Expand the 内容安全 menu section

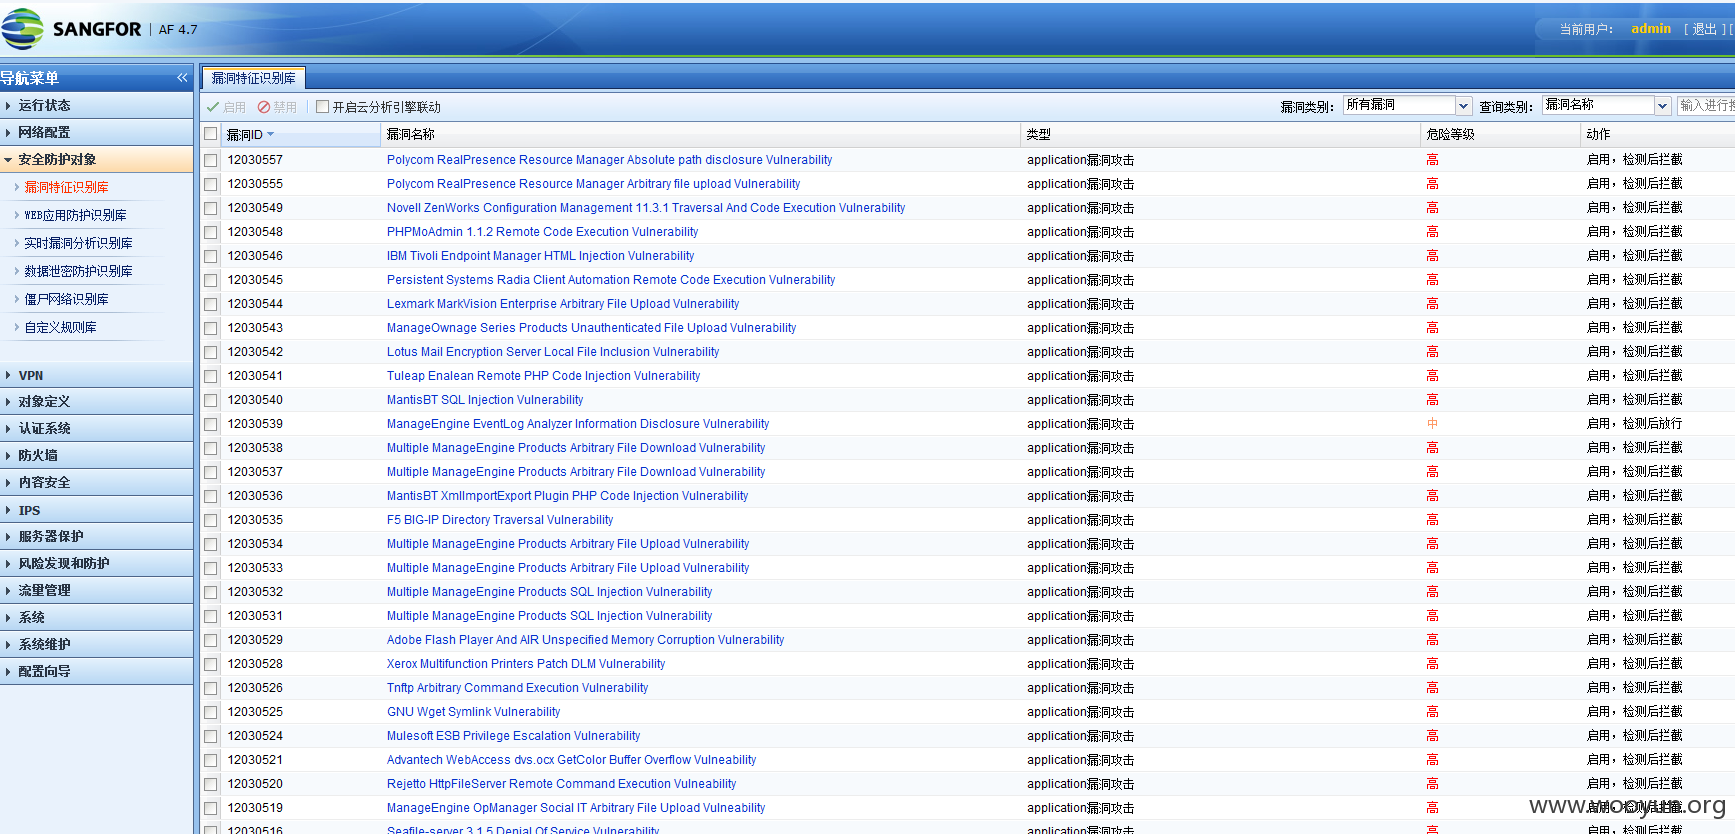(x=96, y=482)
